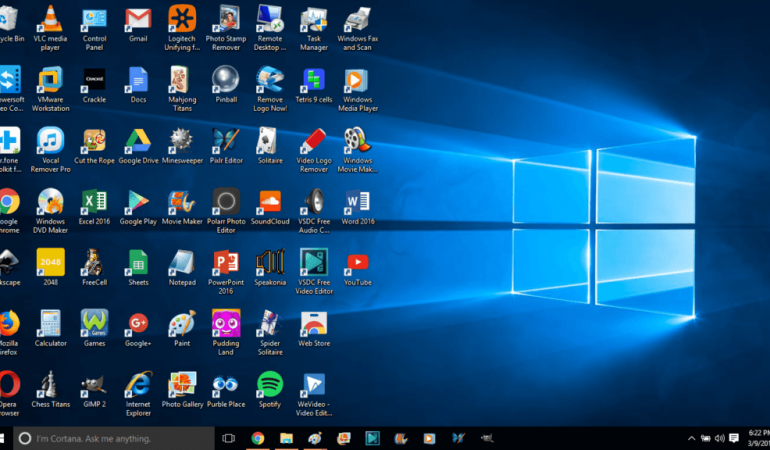Select the Pinball desktop icon
This screenshot has height=450, width=770.
(226, 80)
